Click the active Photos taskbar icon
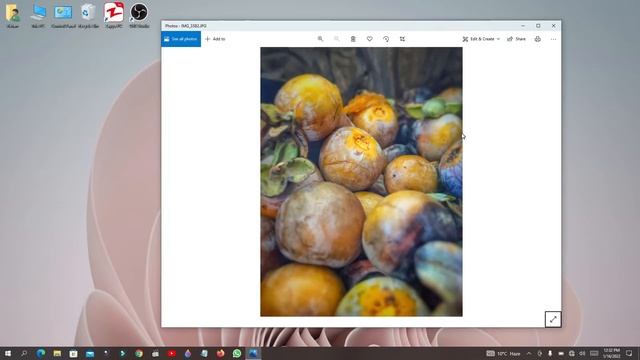This screenshot has width=640, height=360. pos(253,353)
